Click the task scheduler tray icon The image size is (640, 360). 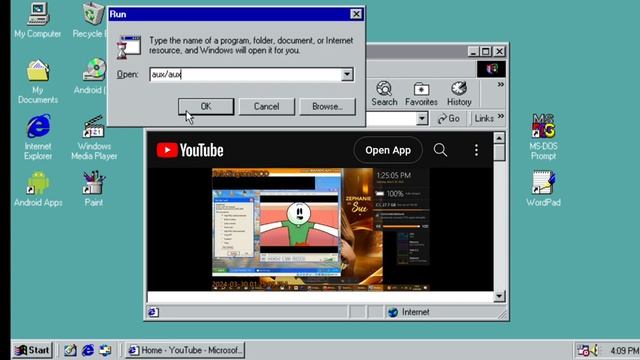coord(583,350)
